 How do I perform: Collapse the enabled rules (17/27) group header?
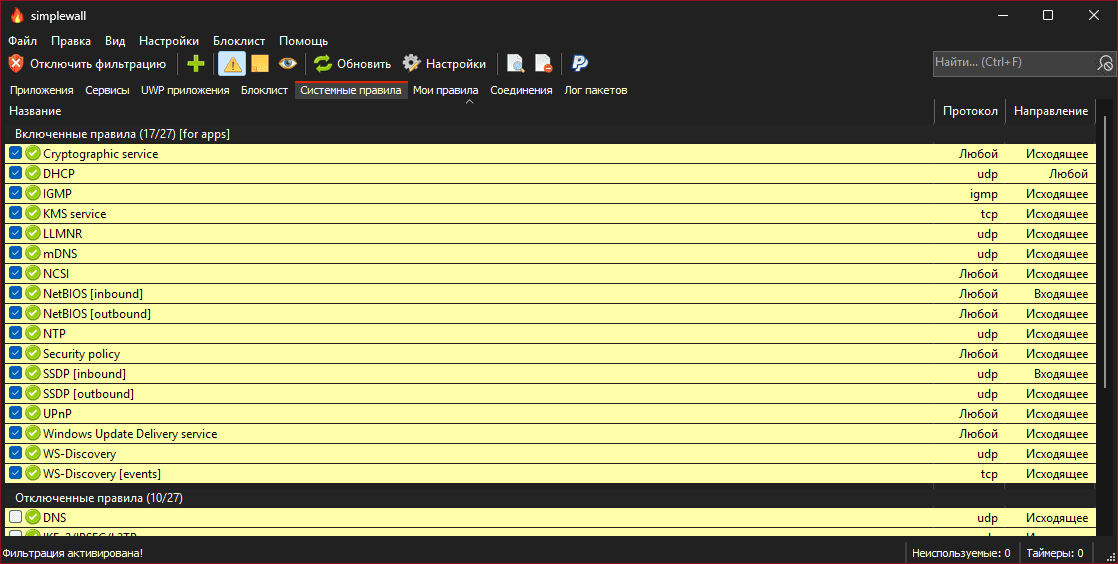(x=122, y=133)
